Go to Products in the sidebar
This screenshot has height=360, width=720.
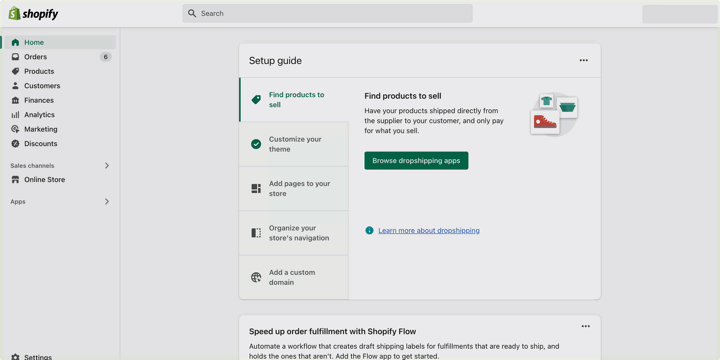(x=60, y=71)
